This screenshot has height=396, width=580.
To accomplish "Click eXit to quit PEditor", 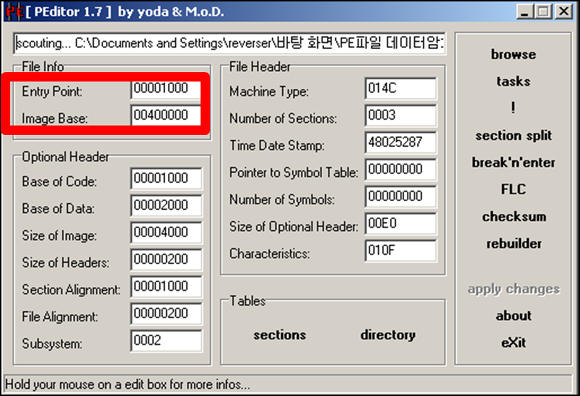I will [x=513, y=343].
